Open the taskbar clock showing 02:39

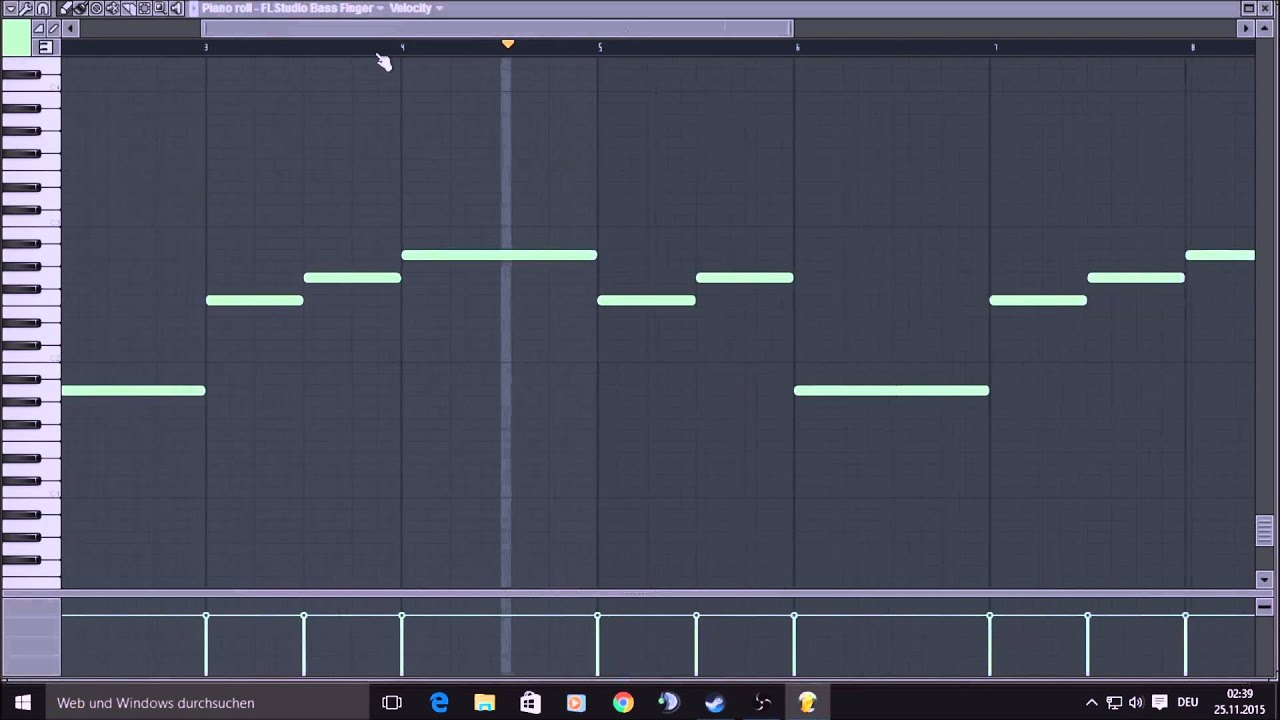point(1240,702)
